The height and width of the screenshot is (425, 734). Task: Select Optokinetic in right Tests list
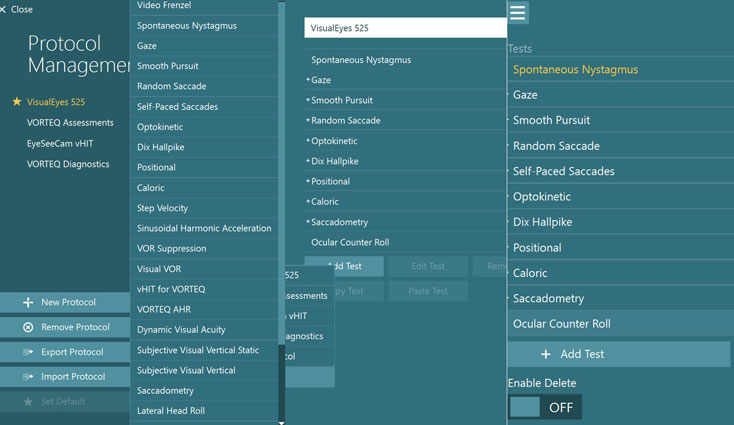click(x=621, y=197)
